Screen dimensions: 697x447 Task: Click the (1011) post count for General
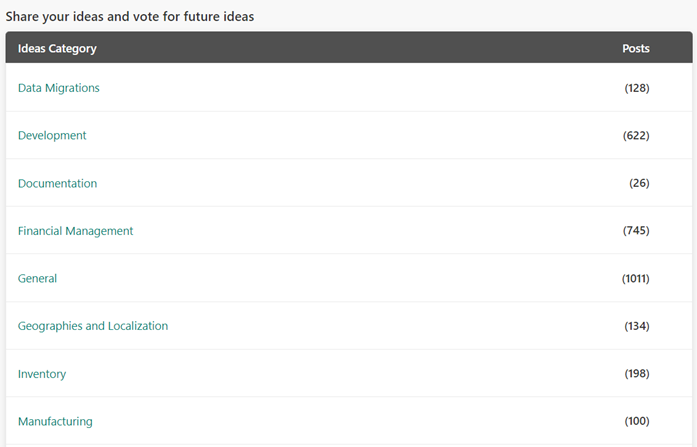[636, 279]
